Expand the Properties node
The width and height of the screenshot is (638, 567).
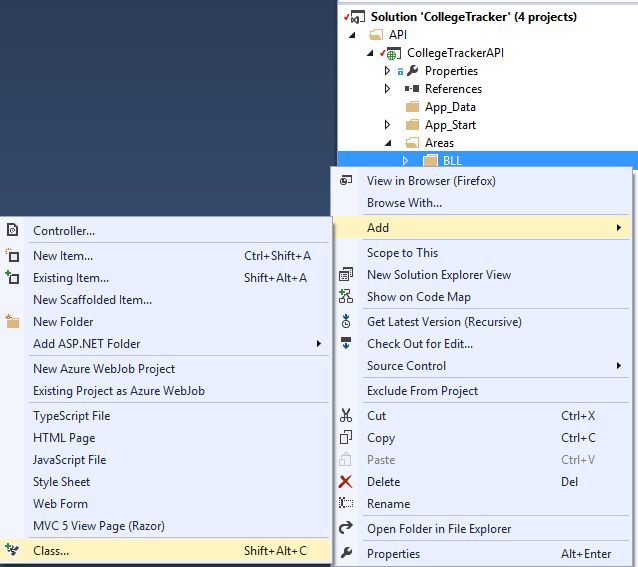coord(387,71)
